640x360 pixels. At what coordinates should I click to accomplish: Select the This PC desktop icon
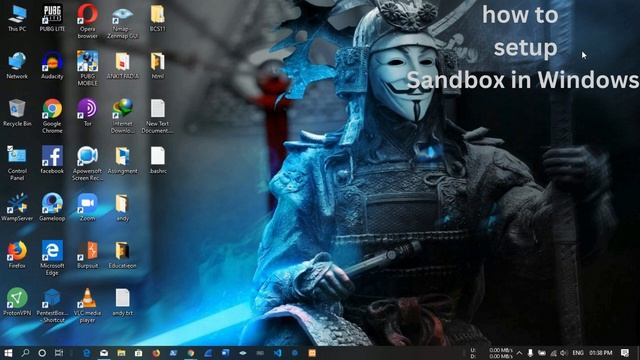pos(17,18)
